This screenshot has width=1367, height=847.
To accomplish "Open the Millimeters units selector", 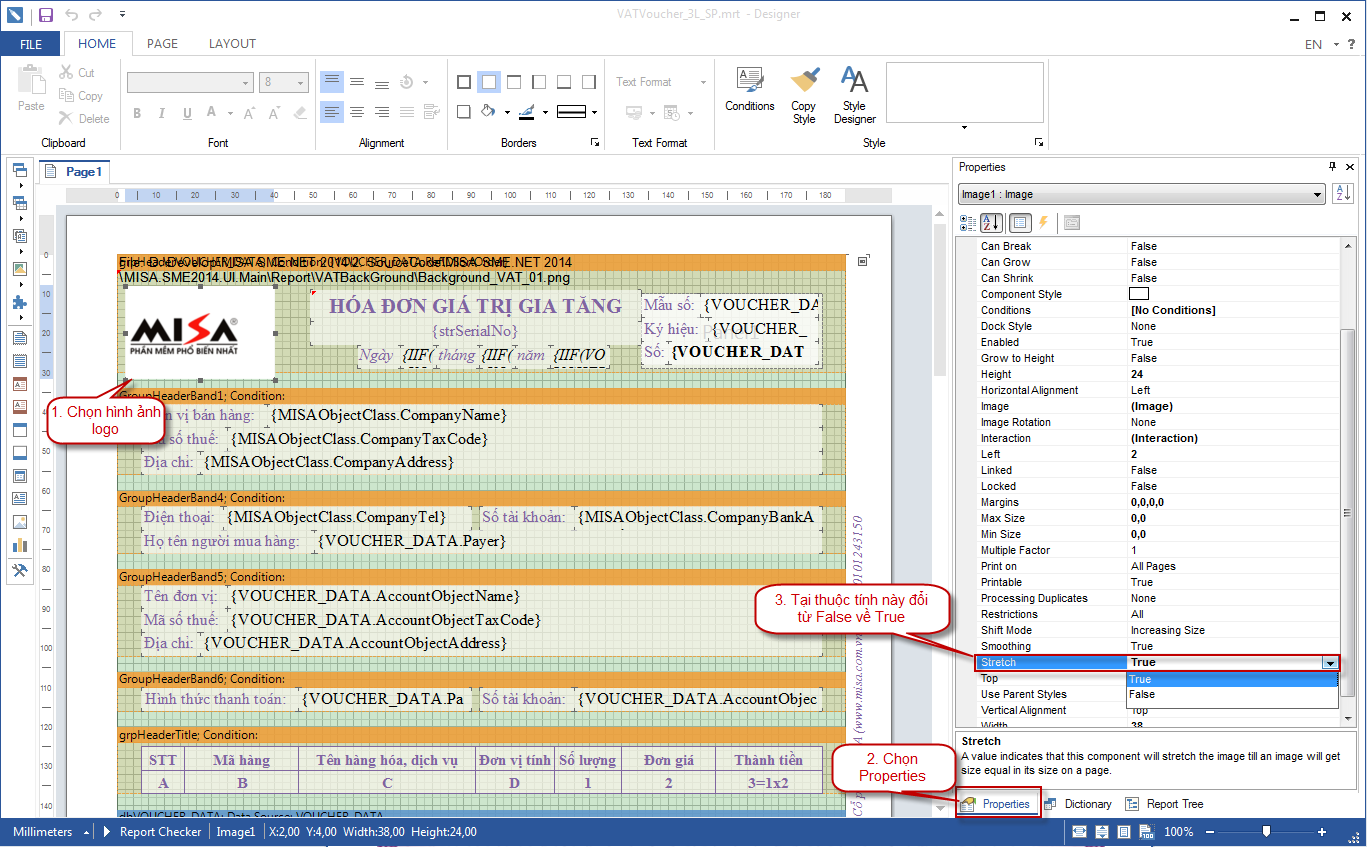I will tap(50, 831).
